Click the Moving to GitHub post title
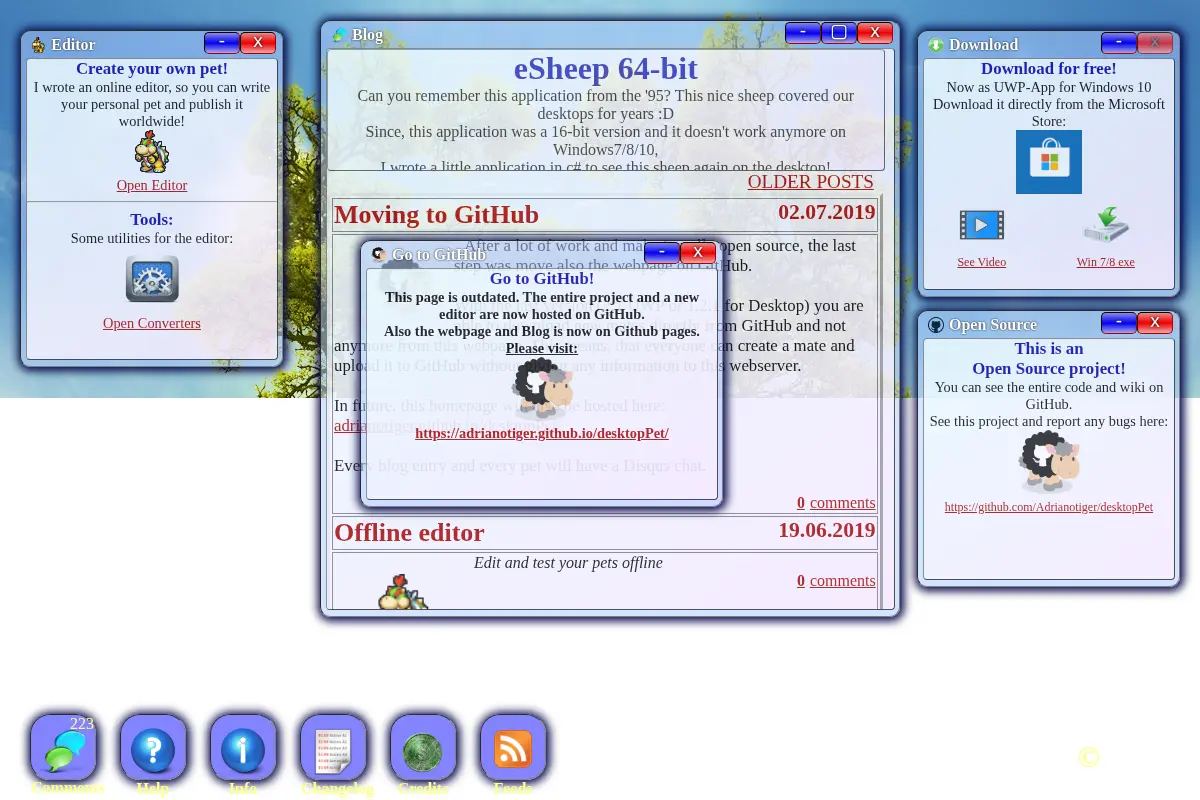 436,215
